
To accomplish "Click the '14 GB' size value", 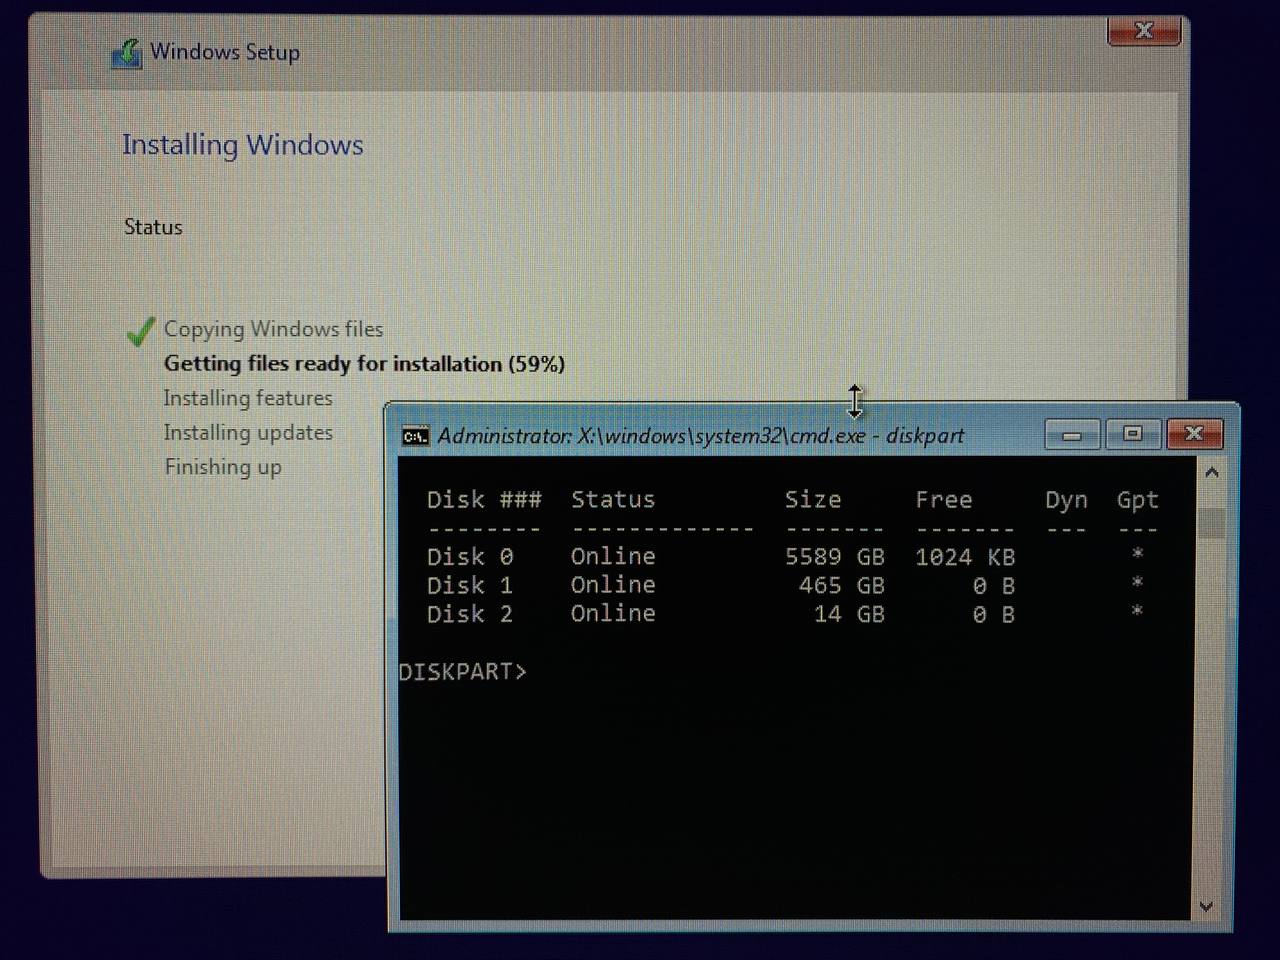I will pos(849,614).
